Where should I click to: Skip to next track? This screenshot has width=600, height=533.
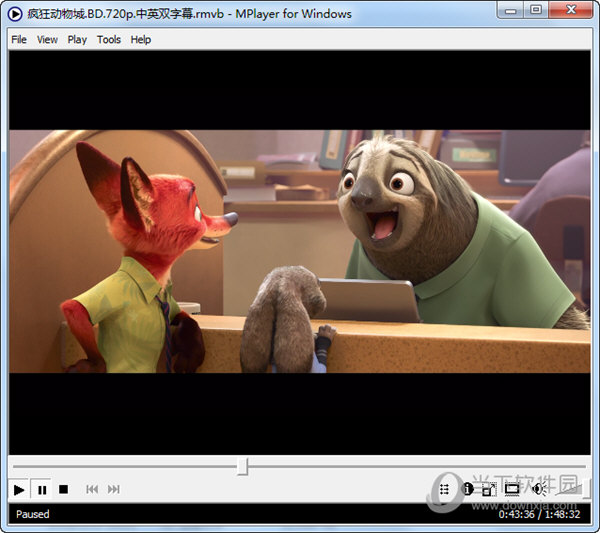(x=114, y=489)
